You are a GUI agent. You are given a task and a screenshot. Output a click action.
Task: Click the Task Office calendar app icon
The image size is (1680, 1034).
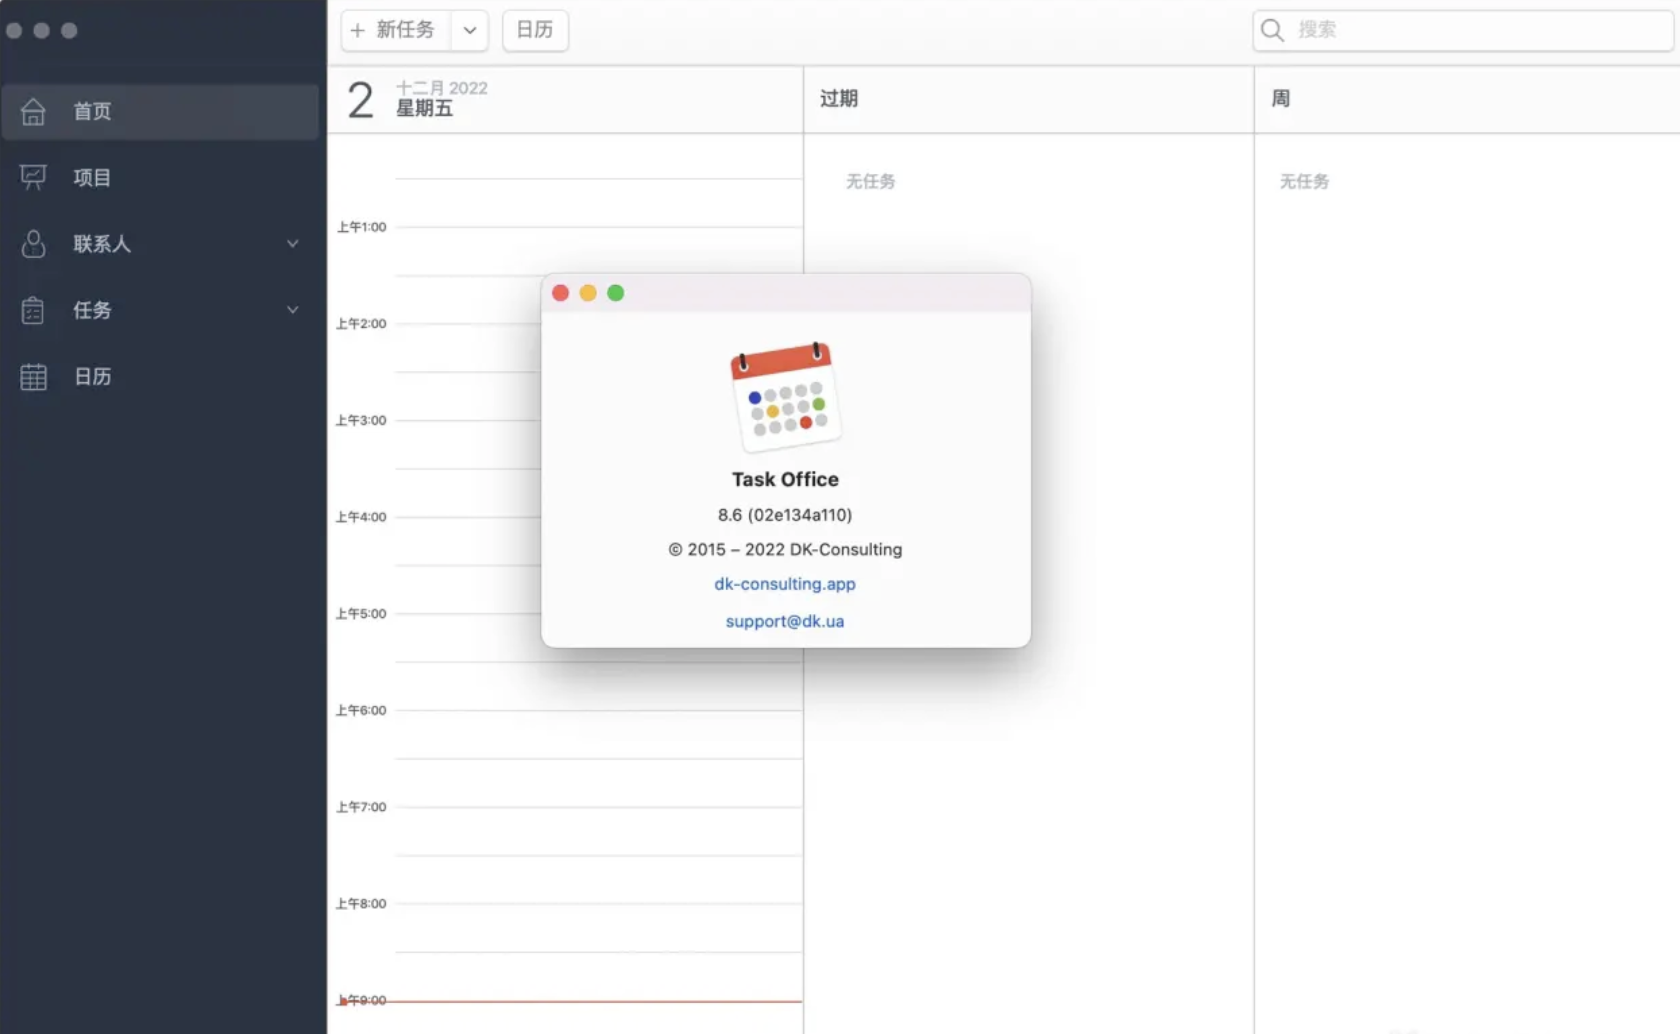click(x=786, y=397)
